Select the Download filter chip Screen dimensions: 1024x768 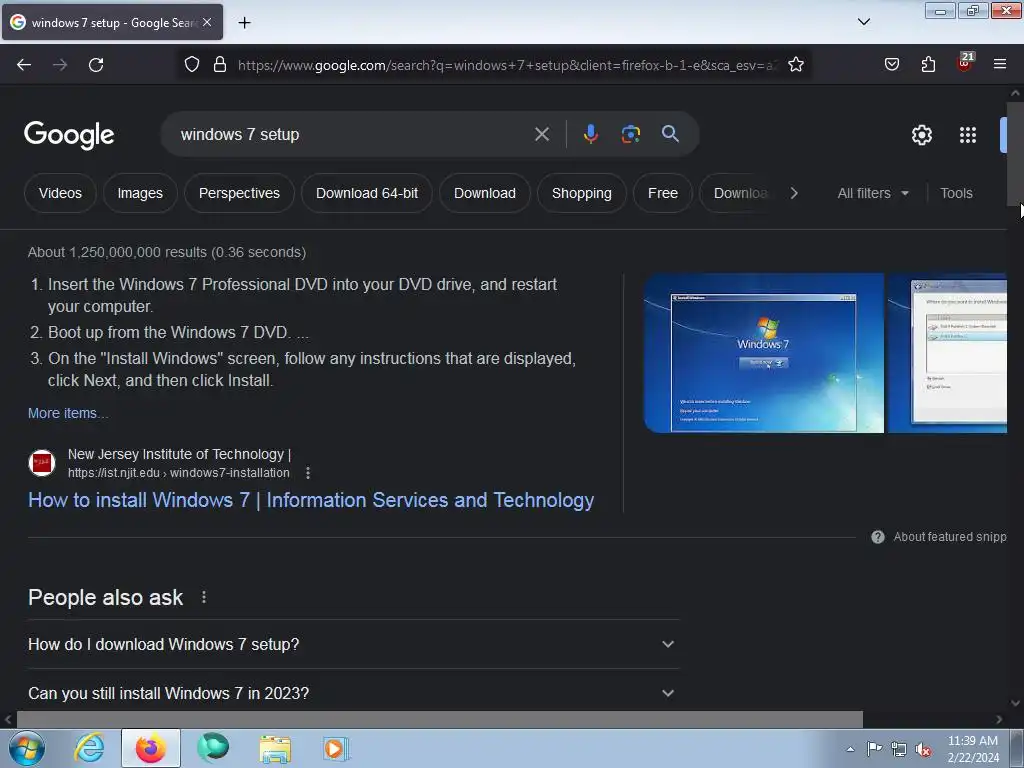tap(485, 193)
